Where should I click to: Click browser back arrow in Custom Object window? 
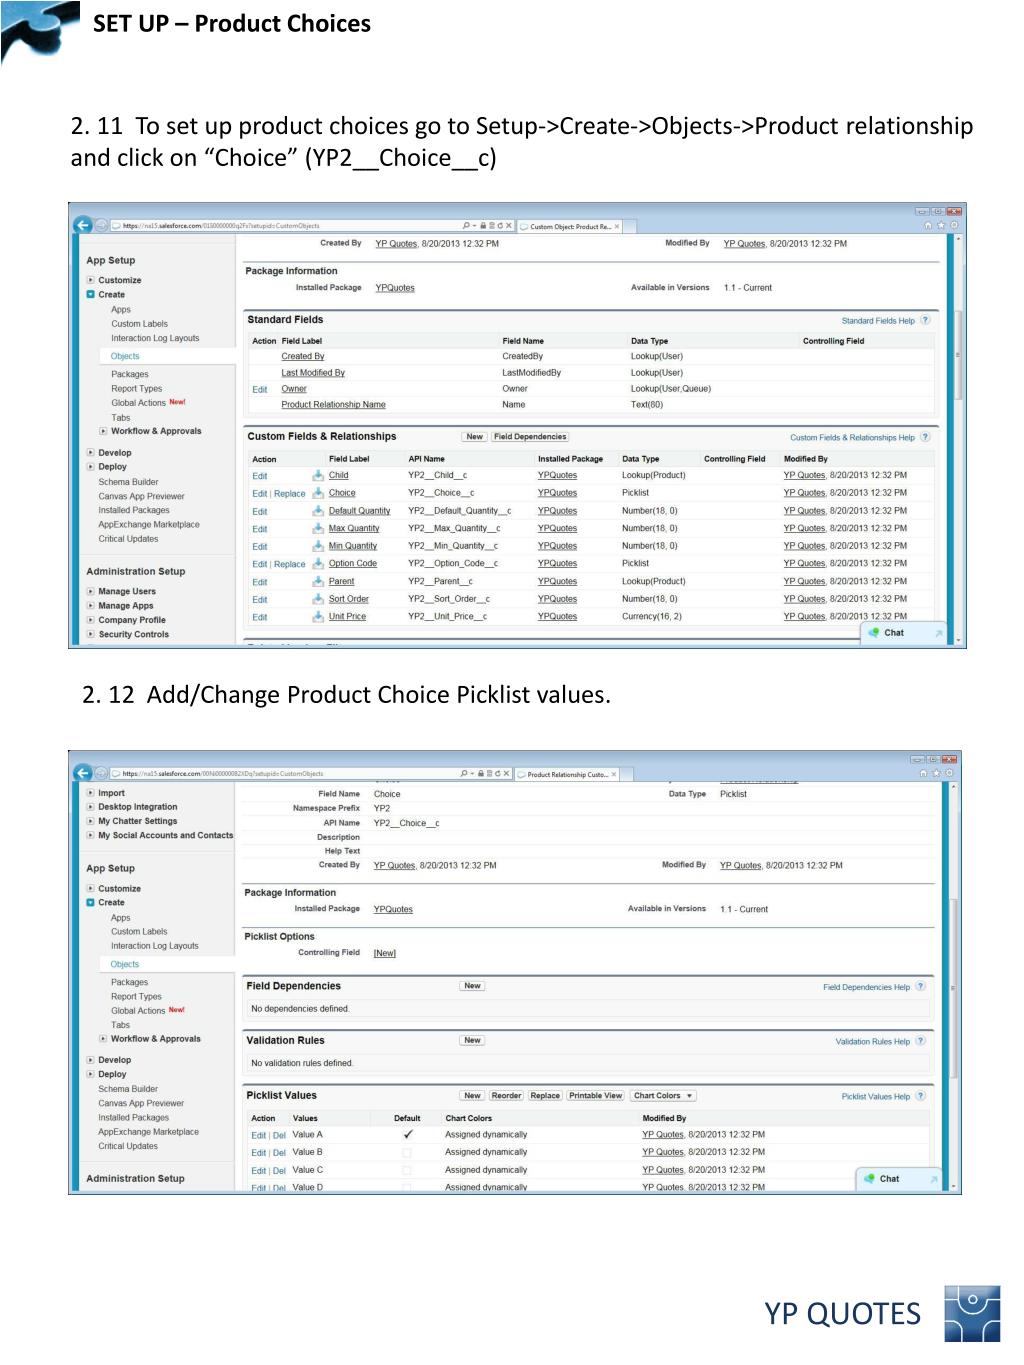pos(83,225)
